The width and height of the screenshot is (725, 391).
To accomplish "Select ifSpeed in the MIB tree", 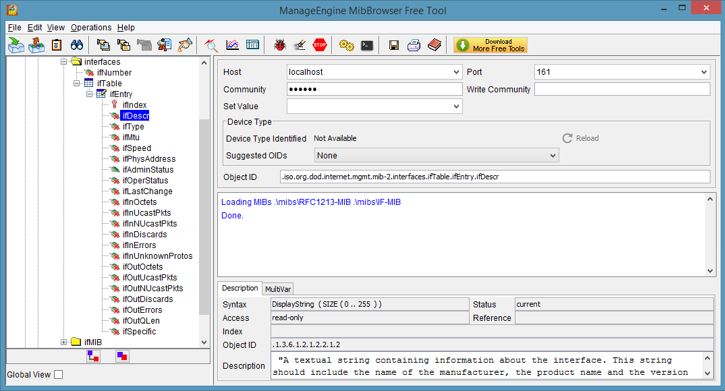I will 136,148.
